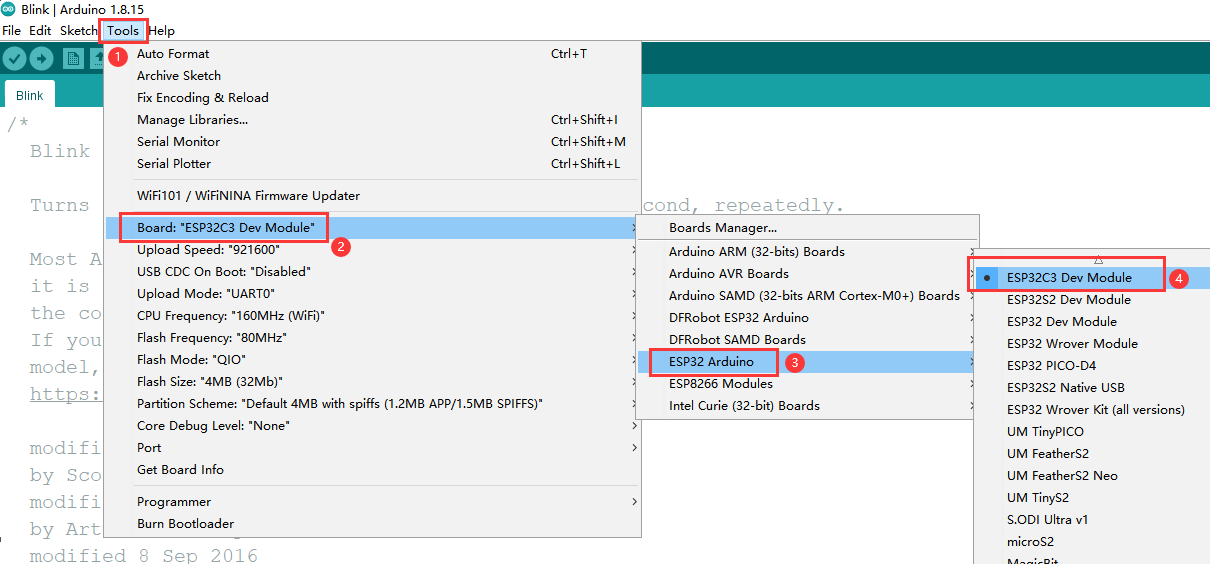The width and height of the screenshot is (1210, 564).
Task: Expand Arduino ARM (32-bits) Boards
Action: 807,252
